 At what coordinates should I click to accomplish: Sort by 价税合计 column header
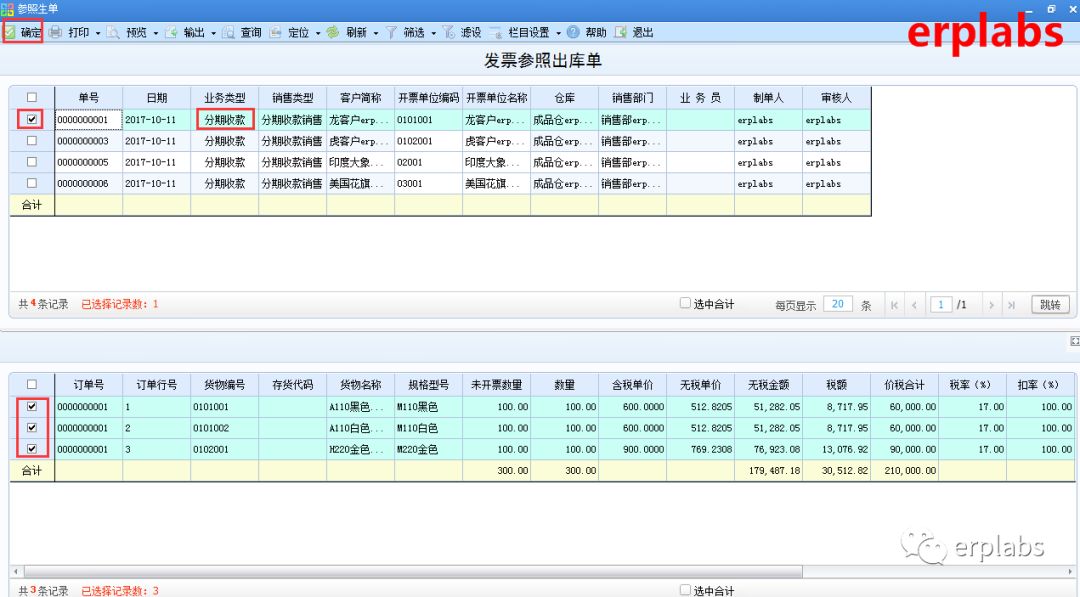coord(905,385)
